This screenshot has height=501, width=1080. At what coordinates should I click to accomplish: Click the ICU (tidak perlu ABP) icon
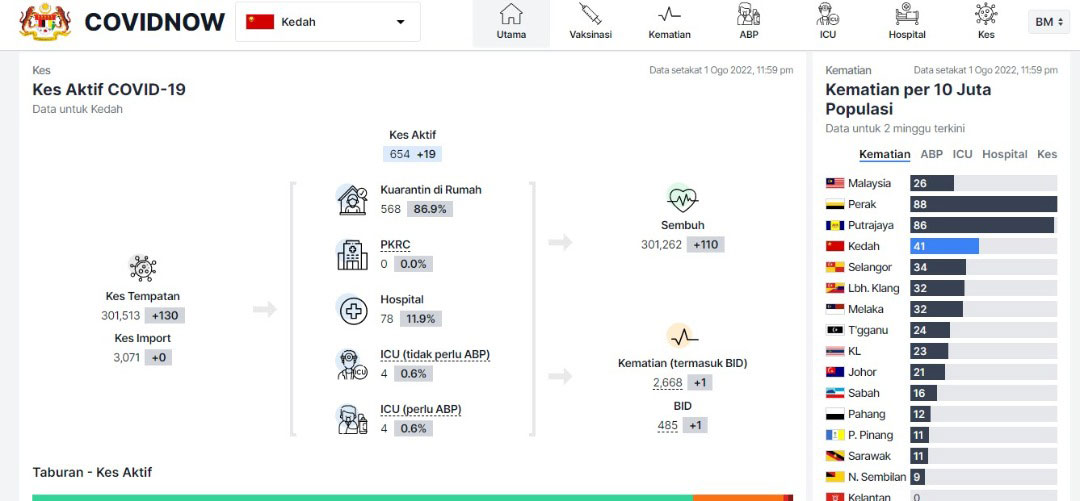(x=353, y=365)
